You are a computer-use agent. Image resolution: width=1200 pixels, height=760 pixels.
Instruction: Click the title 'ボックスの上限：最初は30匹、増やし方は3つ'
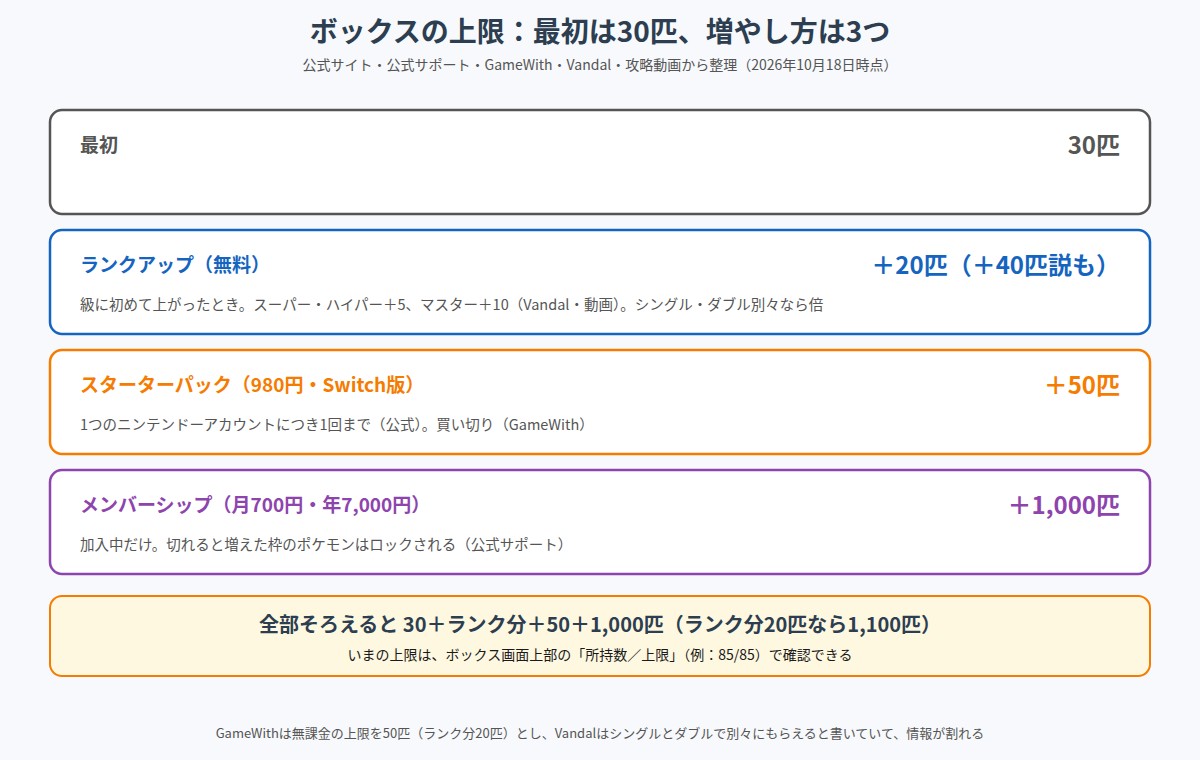(x=600, y=31)
